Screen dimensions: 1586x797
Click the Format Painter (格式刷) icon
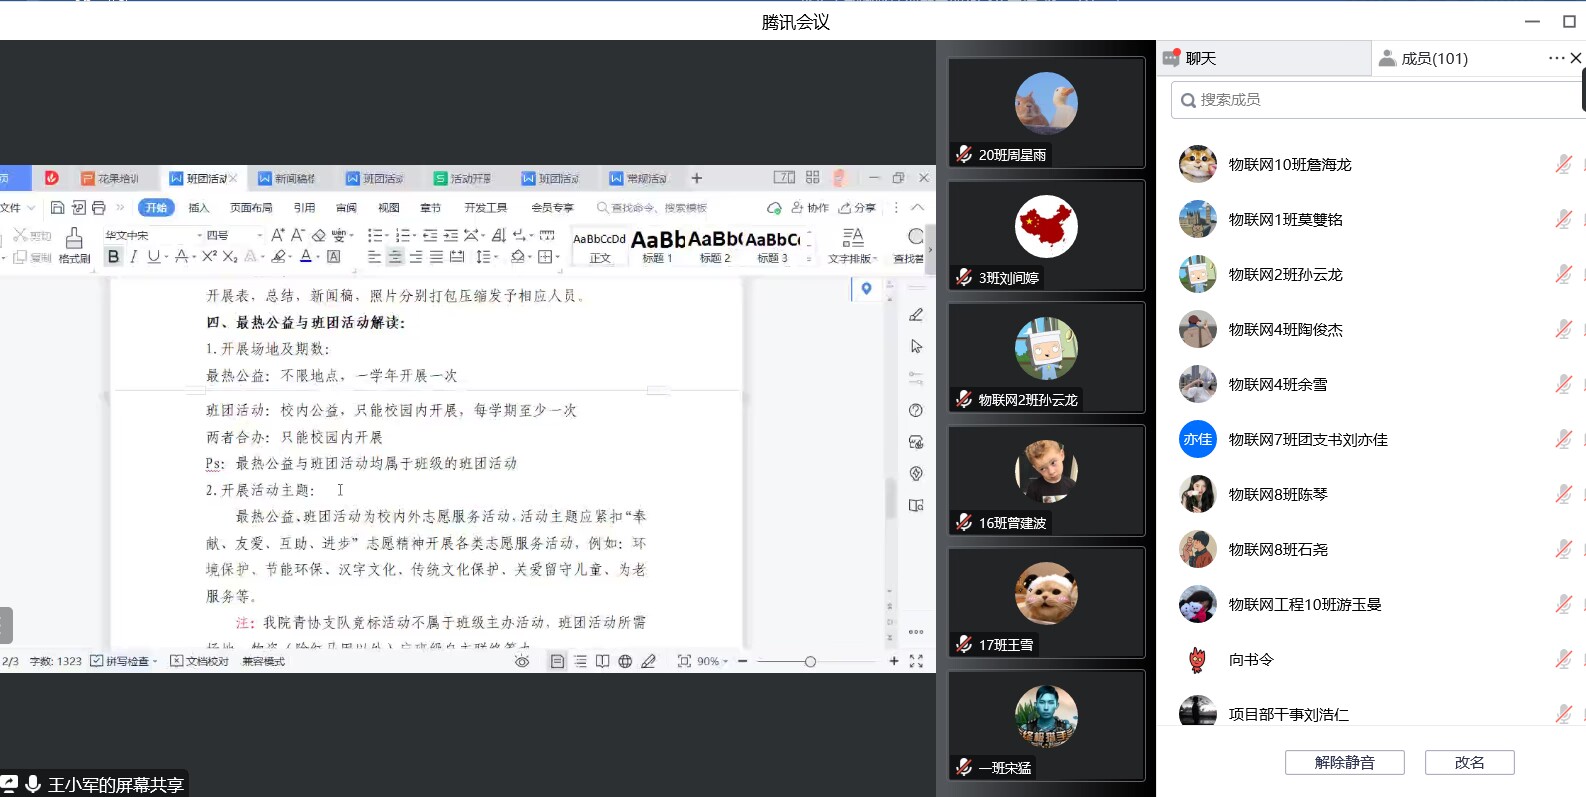click(x=74, y=243)
